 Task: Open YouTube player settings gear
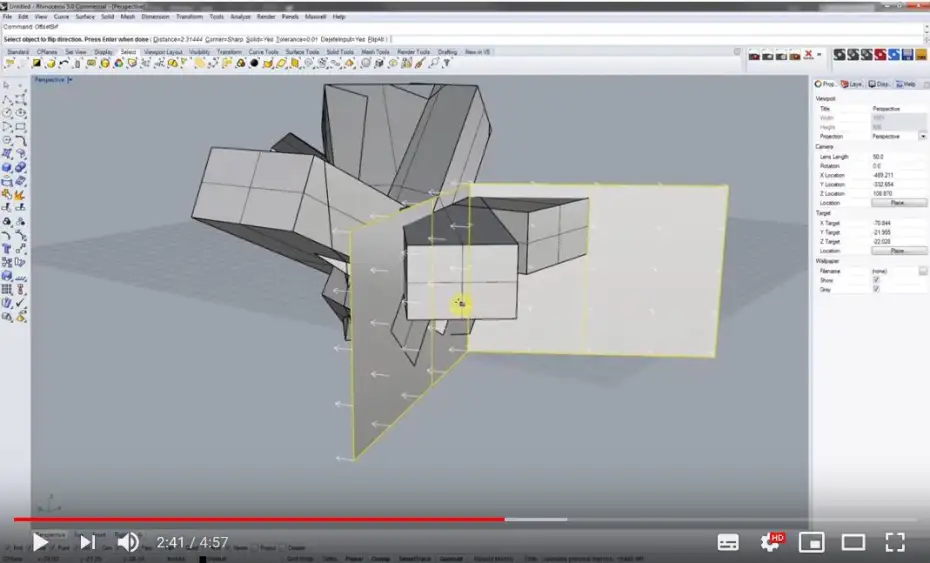click(770, 542)
